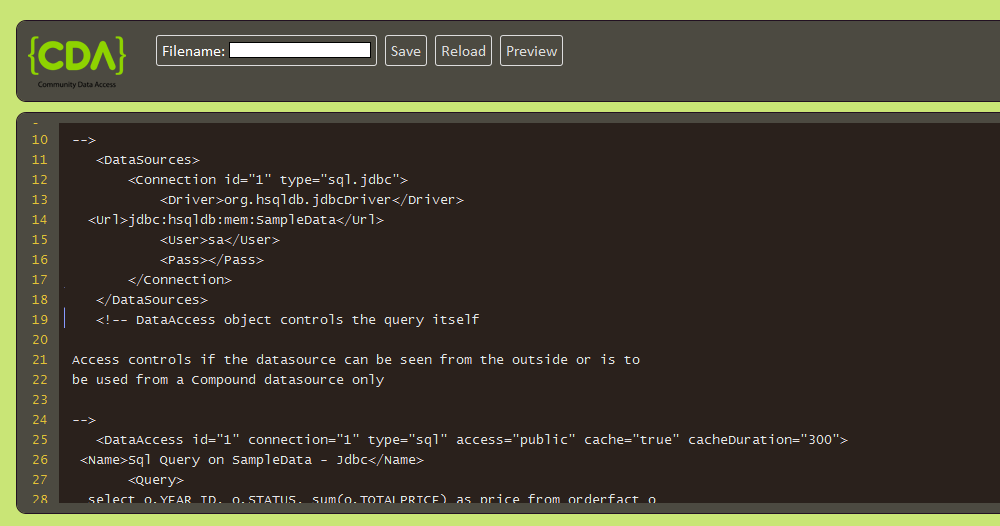Click the DataAccess object comment line
1000x526 pixels.
288,320
